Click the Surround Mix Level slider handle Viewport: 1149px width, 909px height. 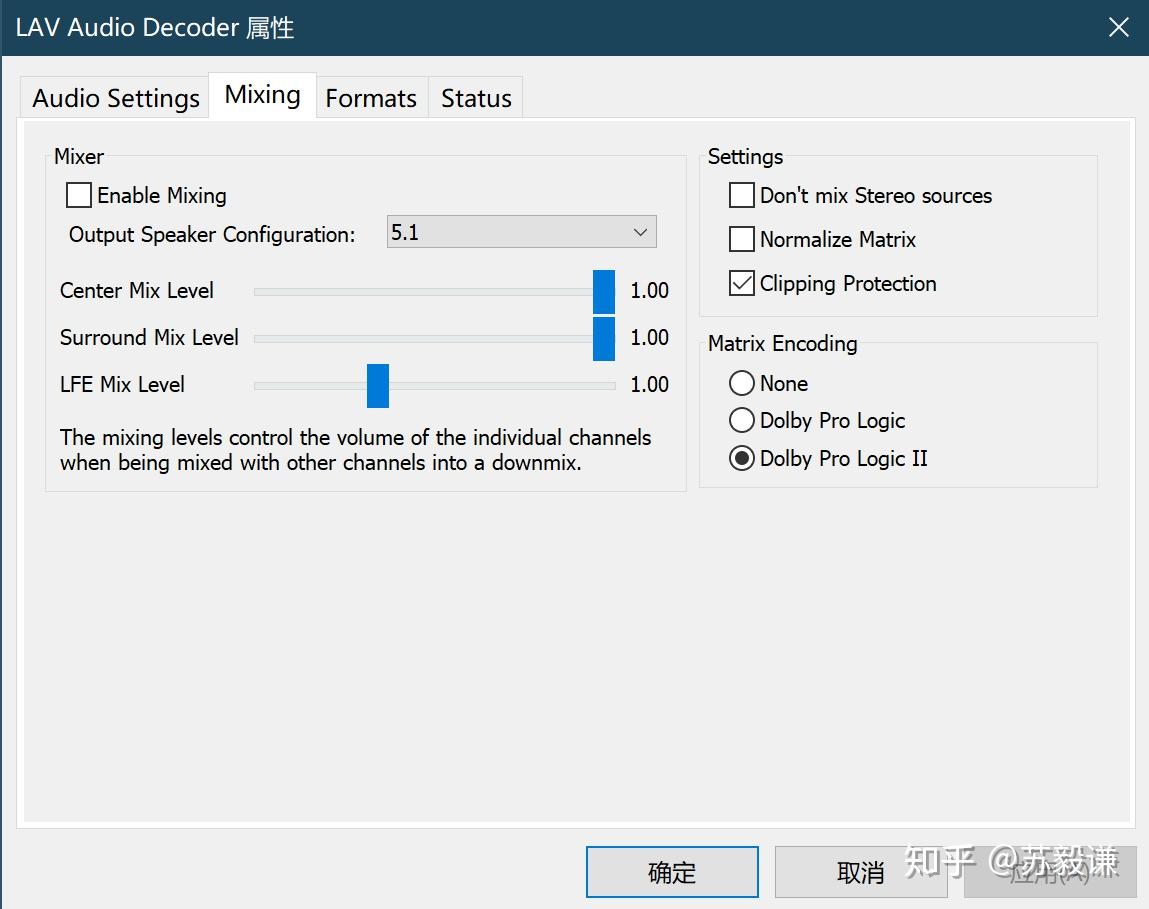point(604,339)
